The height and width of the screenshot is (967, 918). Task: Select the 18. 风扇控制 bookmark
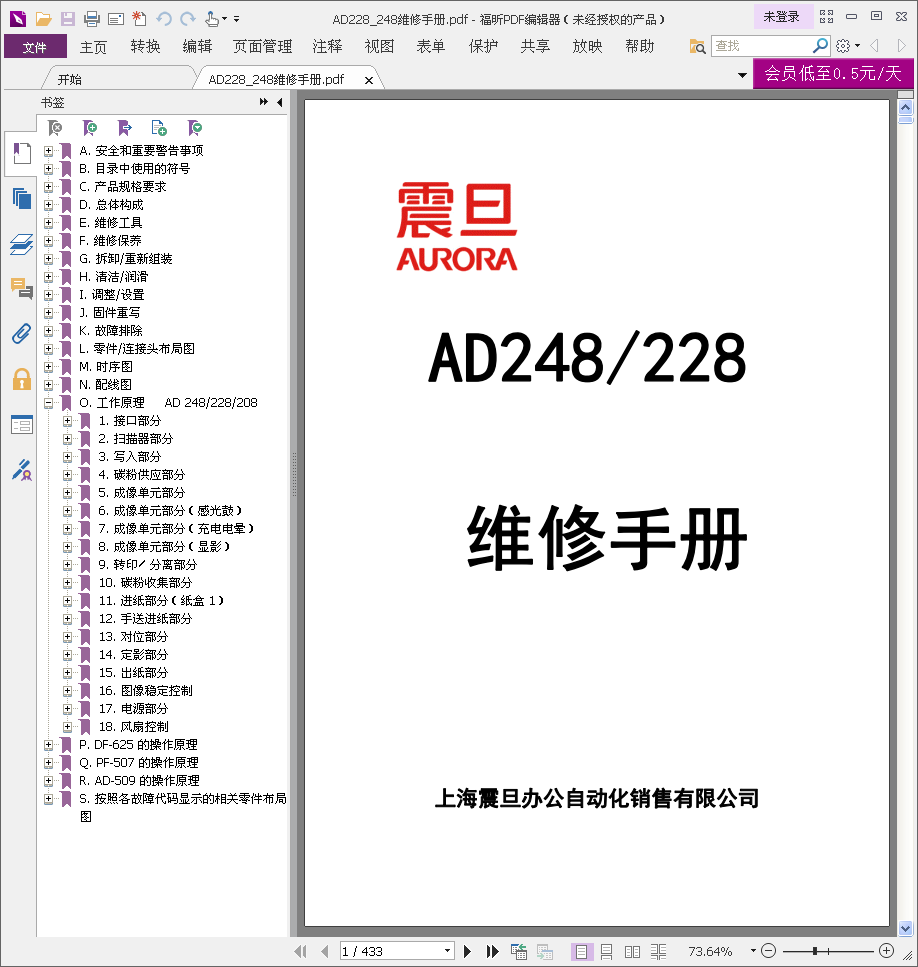click(133, 726)
